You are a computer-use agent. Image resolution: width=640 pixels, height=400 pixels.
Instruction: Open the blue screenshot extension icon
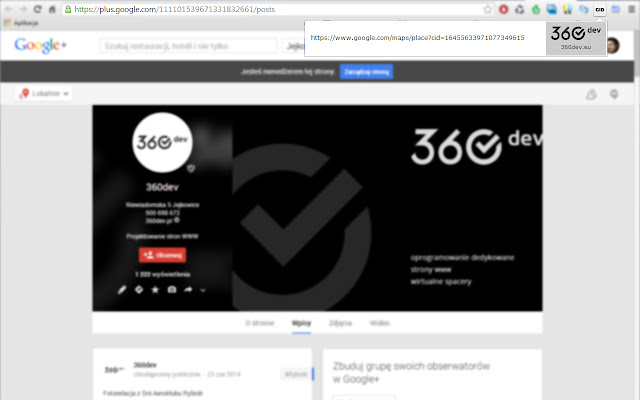[552, 9]
